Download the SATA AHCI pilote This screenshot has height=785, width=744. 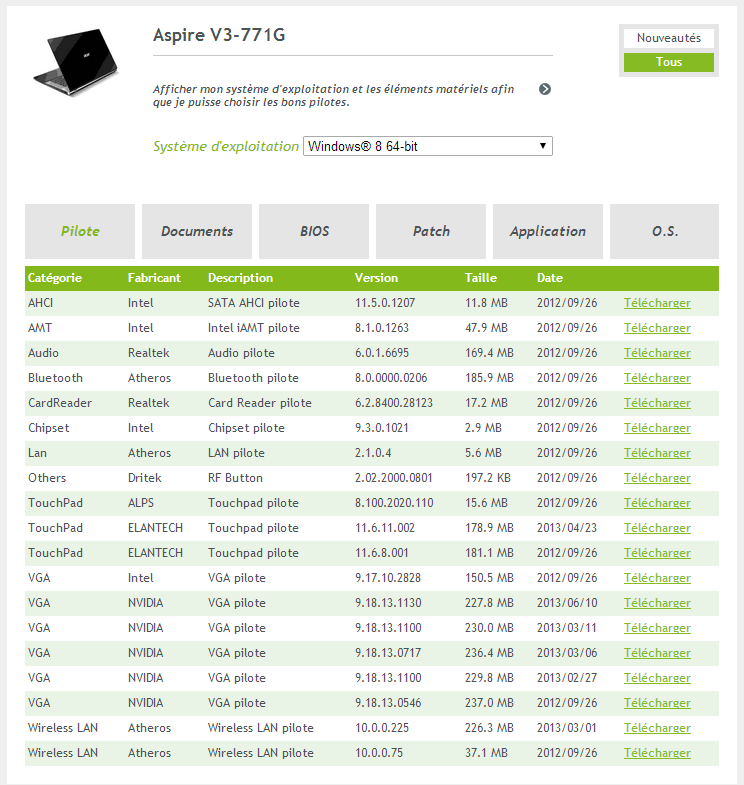tap(657, 303)
